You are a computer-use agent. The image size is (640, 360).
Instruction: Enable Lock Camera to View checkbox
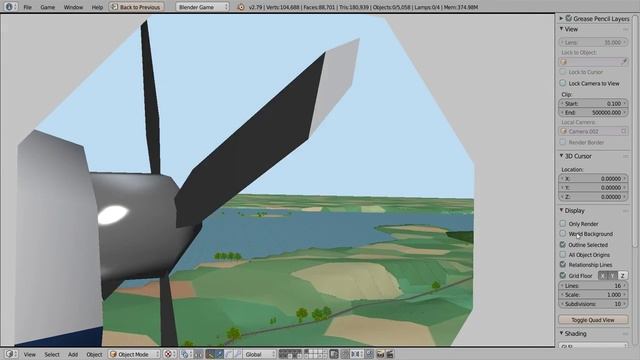click(563, 83)
